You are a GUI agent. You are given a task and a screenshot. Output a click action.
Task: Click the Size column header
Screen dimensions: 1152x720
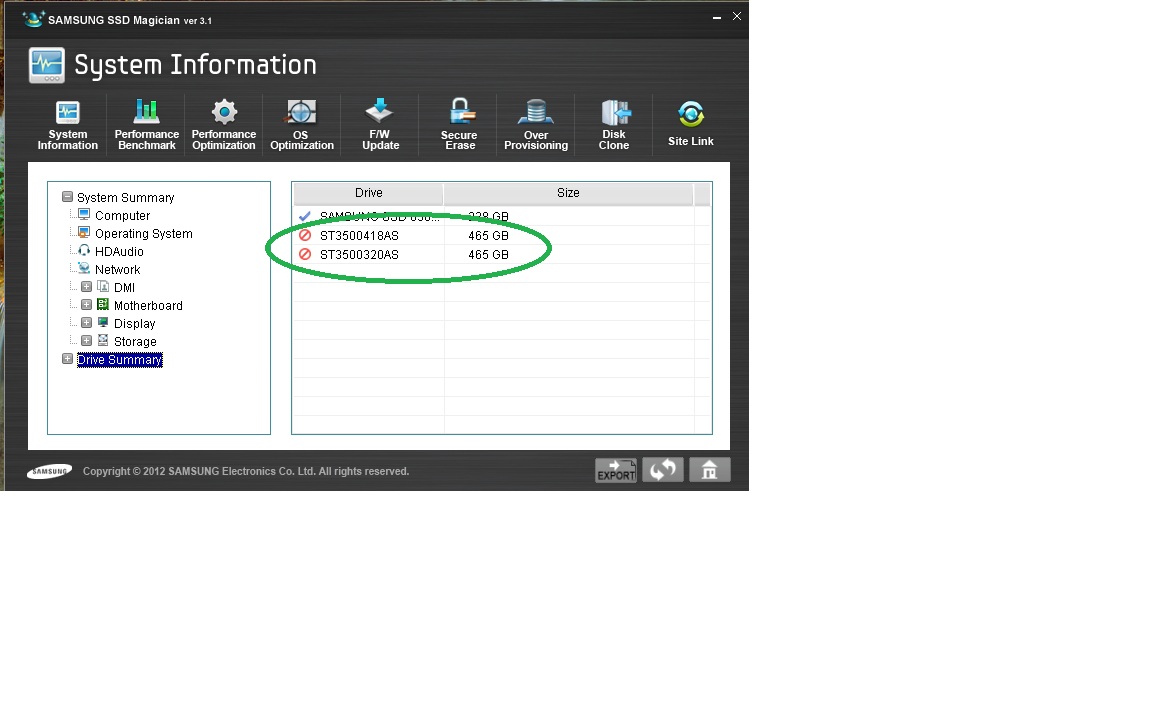click(x=568, y=193)
